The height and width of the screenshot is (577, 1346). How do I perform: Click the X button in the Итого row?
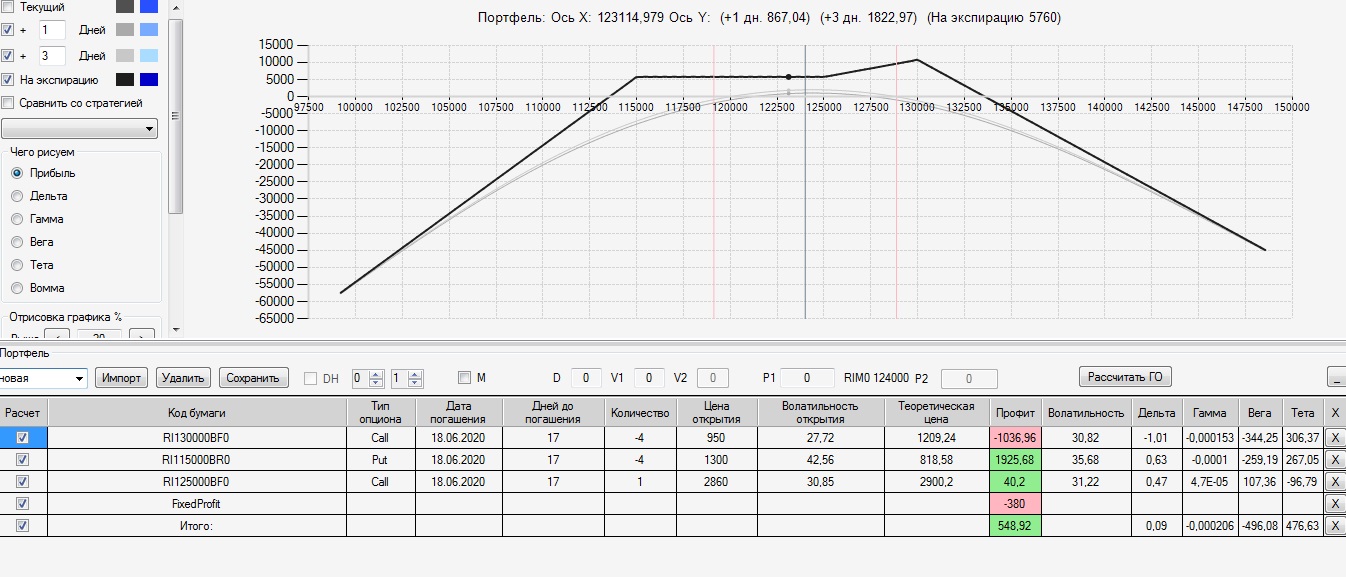1334,525
